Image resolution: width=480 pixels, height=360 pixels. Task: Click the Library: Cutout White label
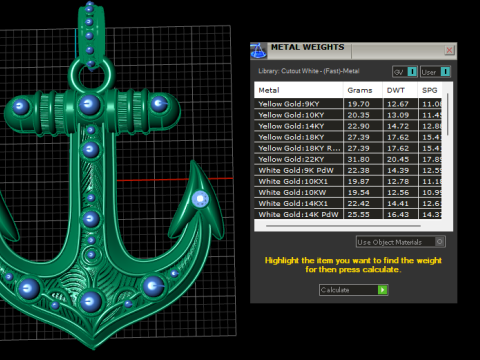pos(308,71)
